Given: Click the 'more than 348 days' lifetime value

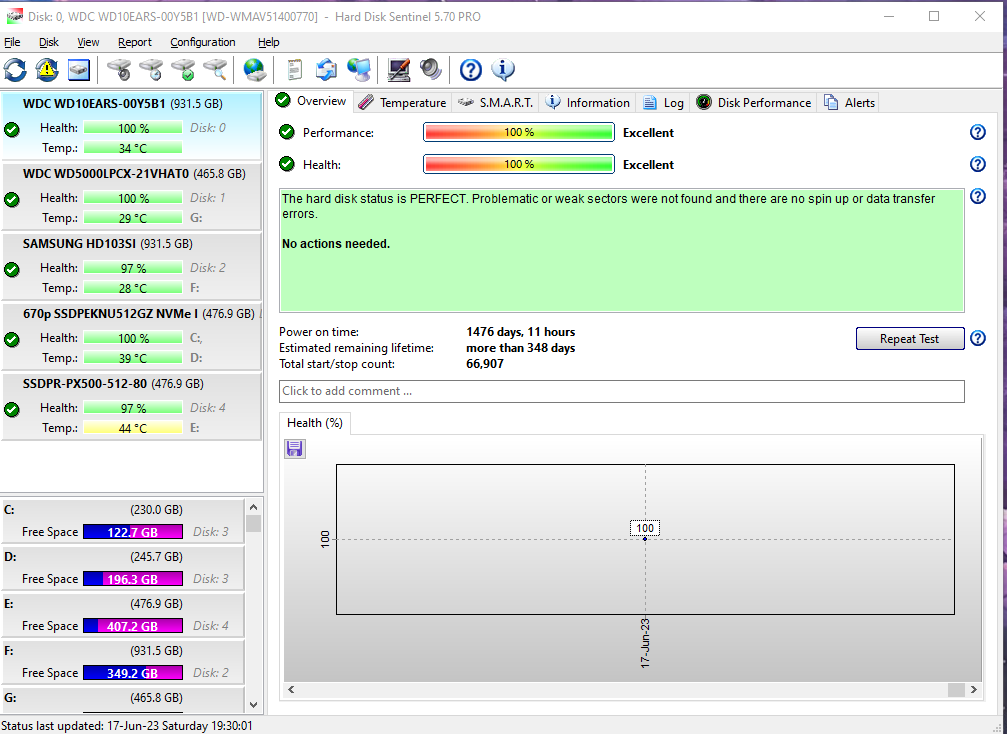Looking at the screenshot, I should pos(520,348).
